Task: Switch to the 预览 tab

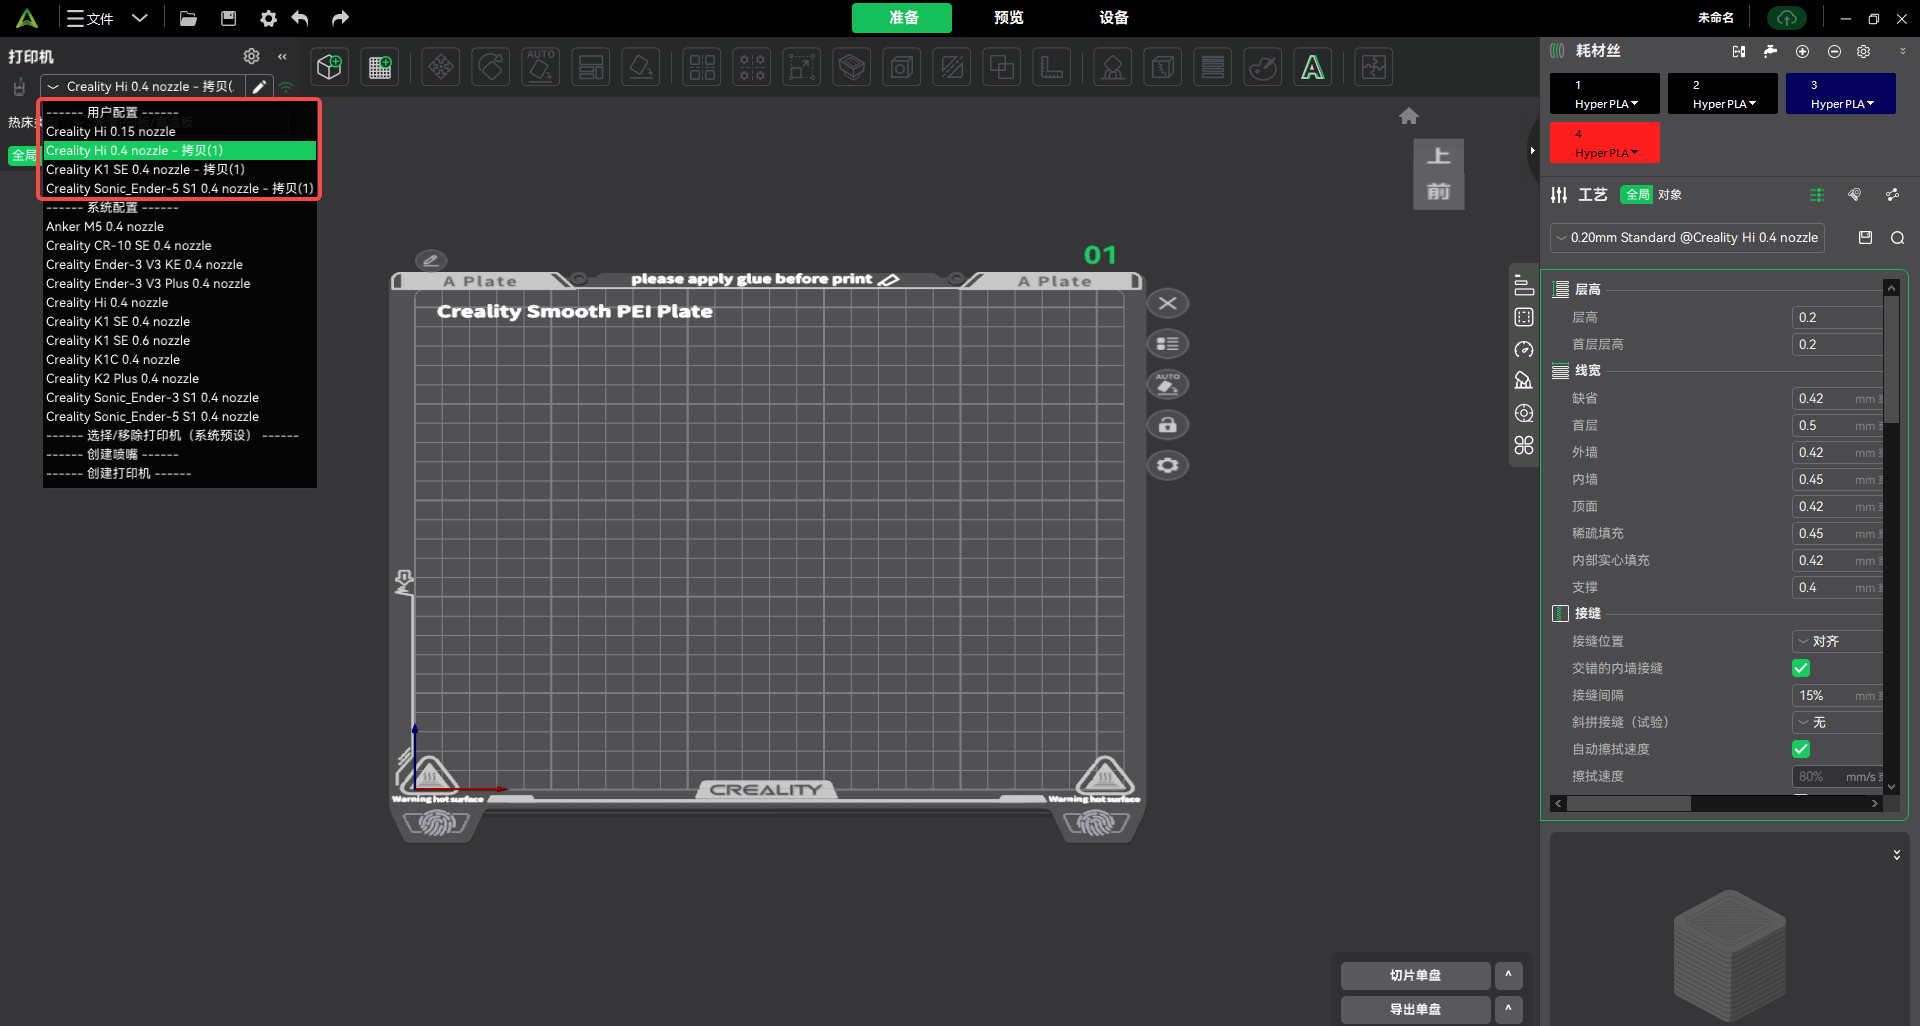Action: [1008, 18]
